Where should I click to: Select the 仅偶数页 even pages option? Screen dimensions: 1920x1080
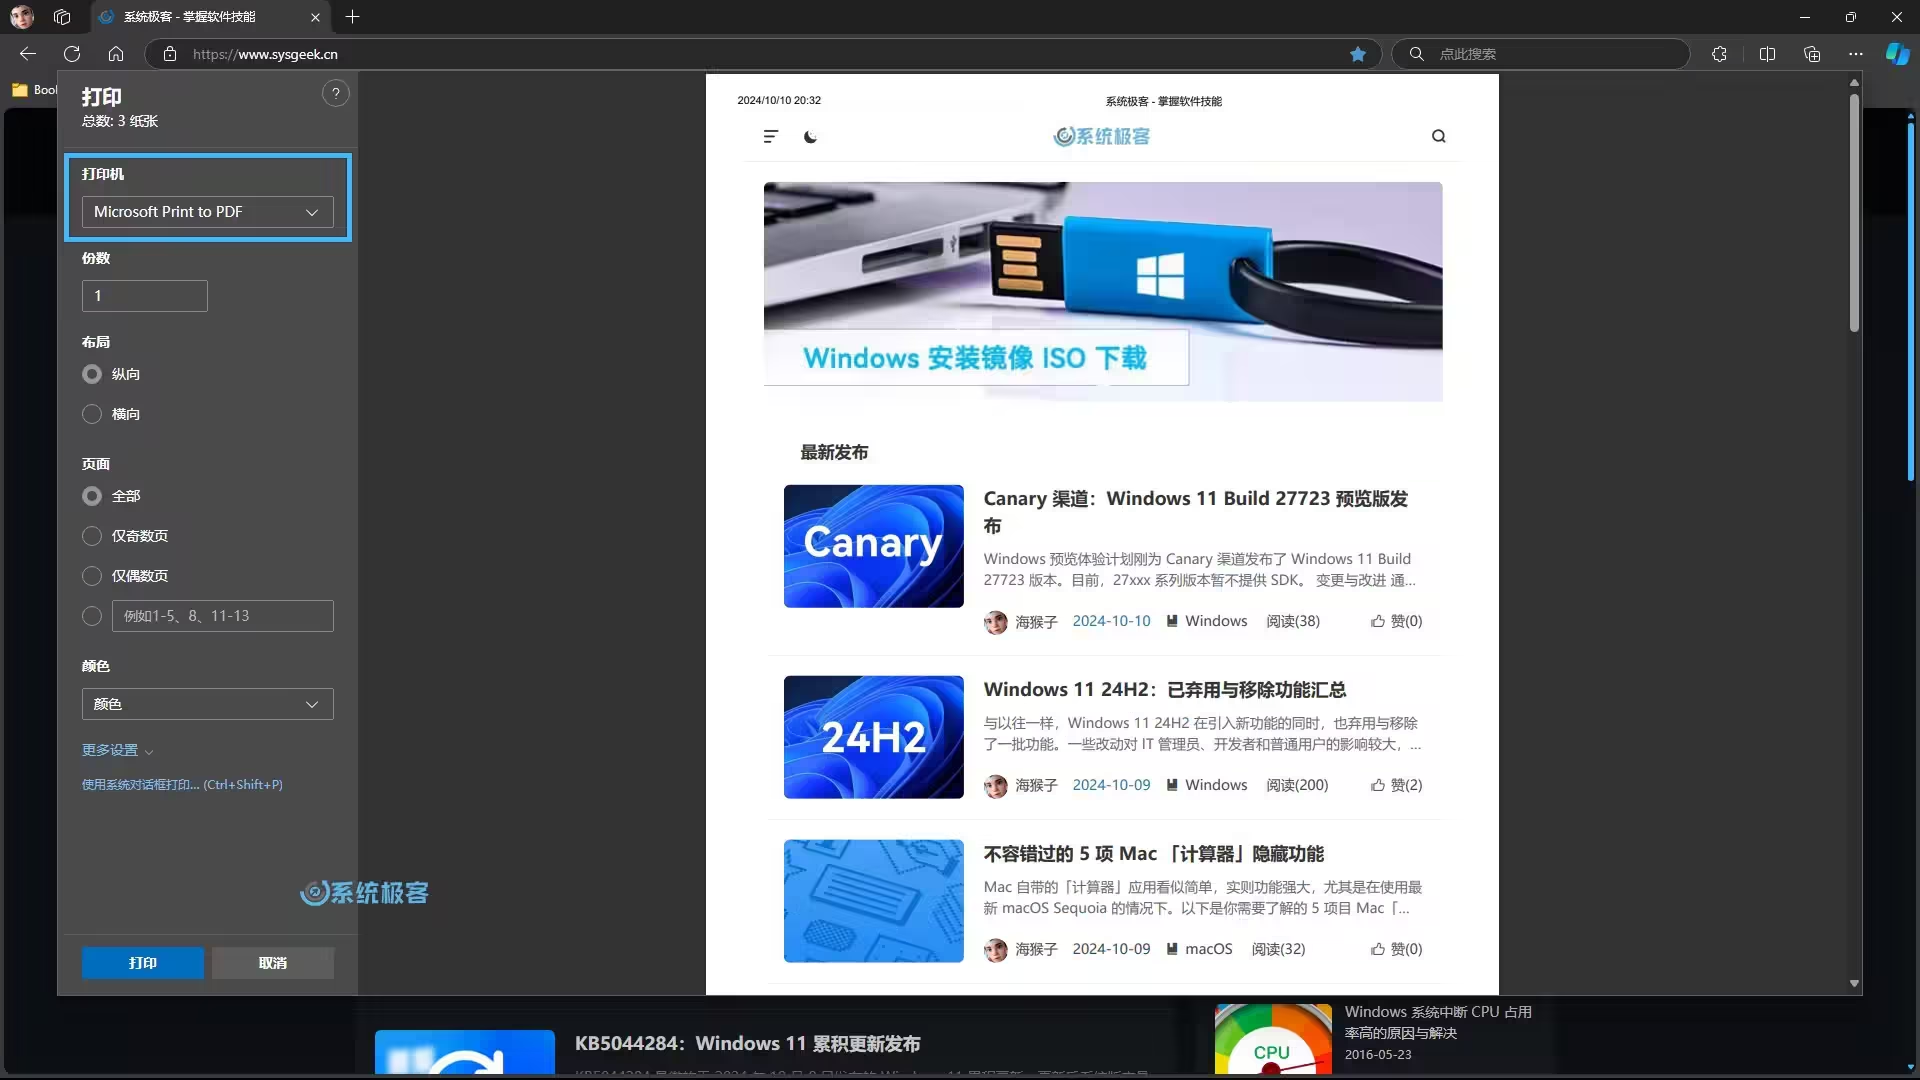point(92,576)
